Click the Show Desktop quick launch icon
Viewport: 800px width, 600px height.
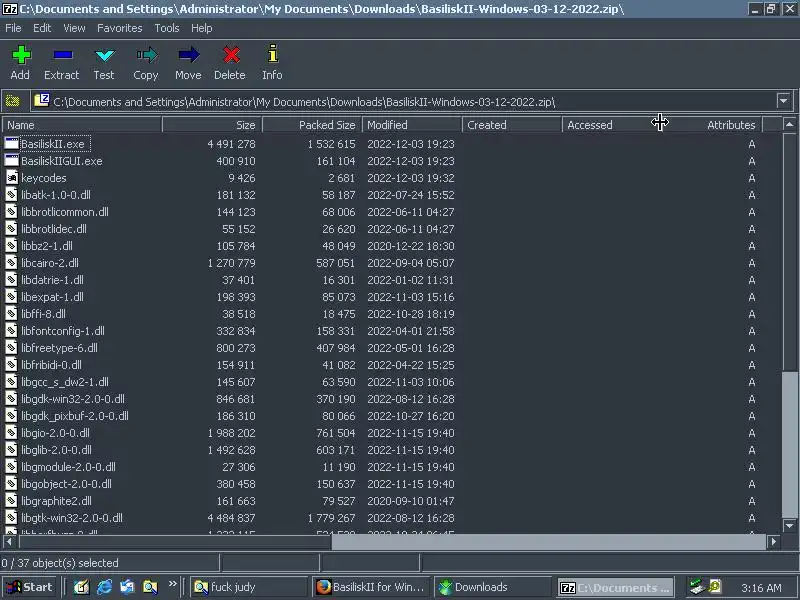coord(81,587)
